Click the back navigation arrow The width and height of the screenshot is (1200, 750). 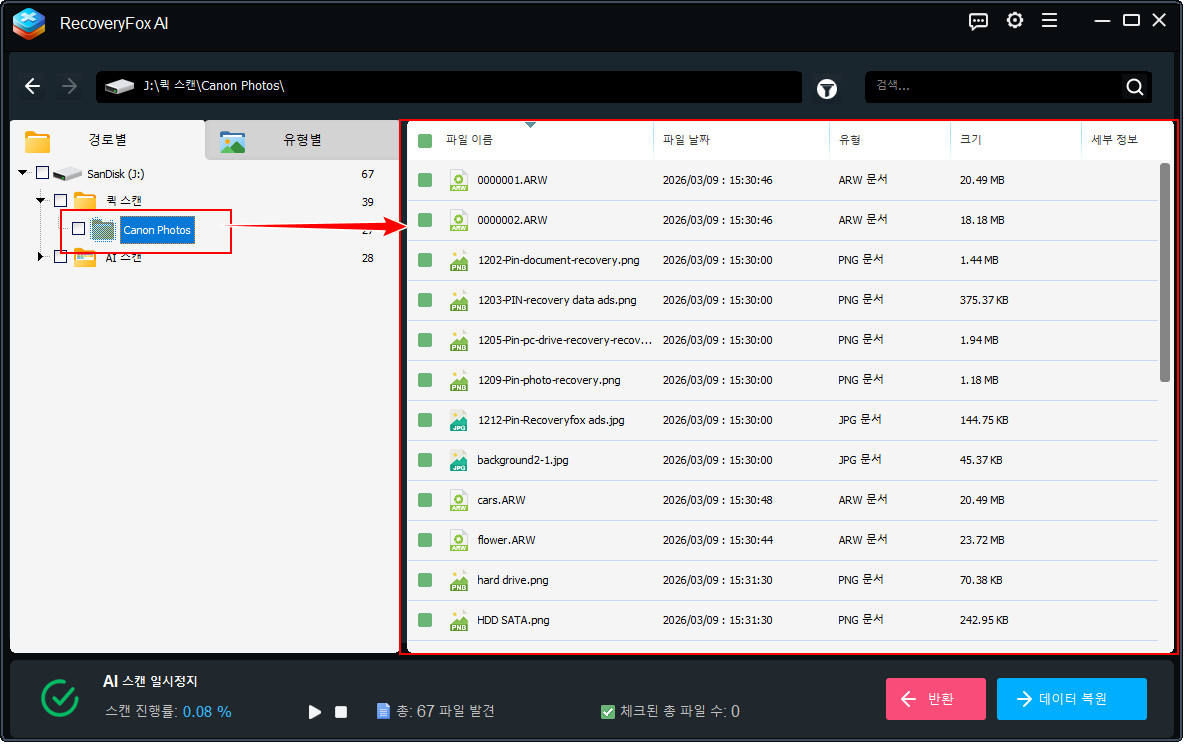[x=32, y=86]
